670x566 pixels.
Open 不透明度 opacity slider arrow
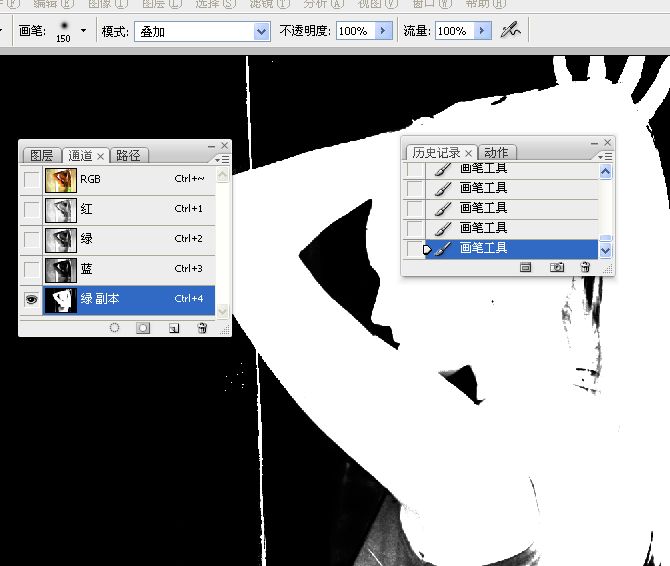pos(383,31)
